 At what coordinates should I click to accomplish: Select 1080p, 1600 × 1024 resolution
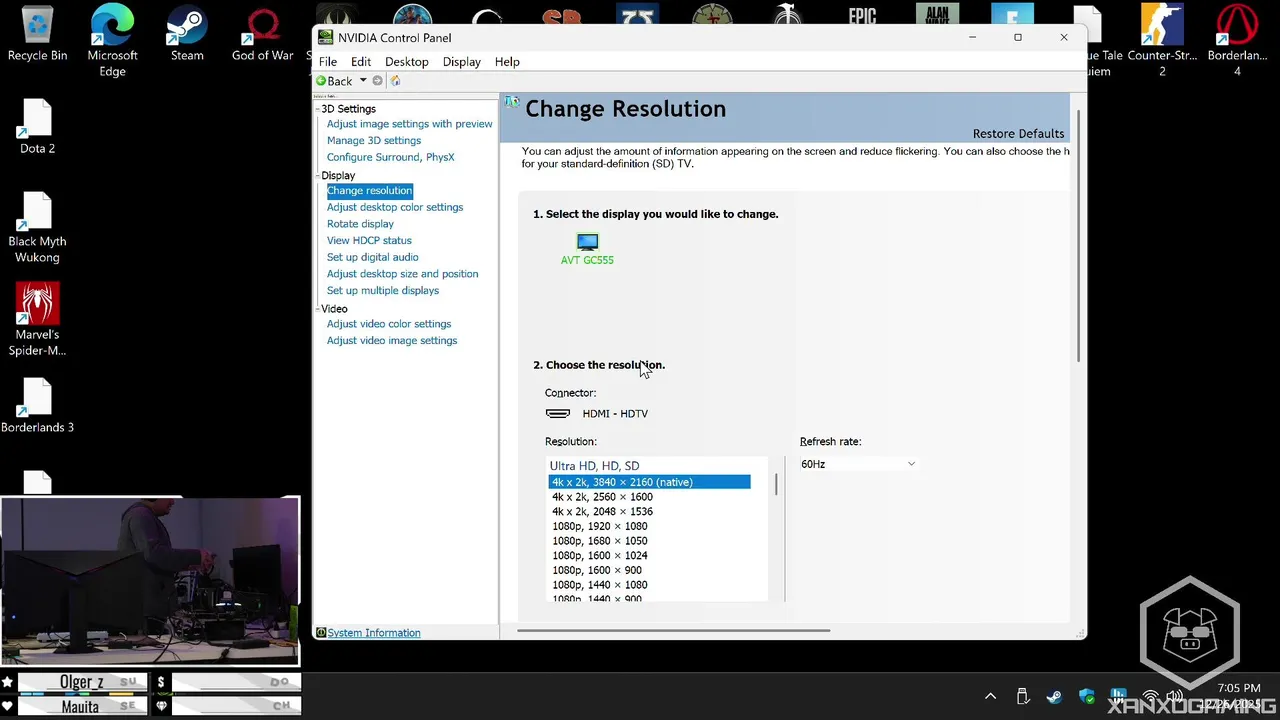(600, 555)
